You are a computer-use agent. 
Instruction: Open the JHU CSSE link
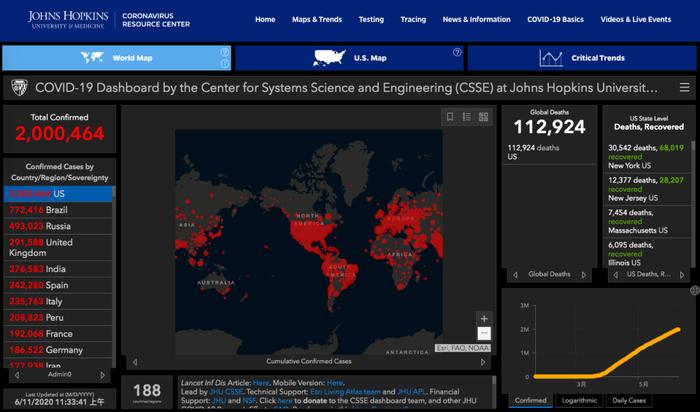coord(226,392)
